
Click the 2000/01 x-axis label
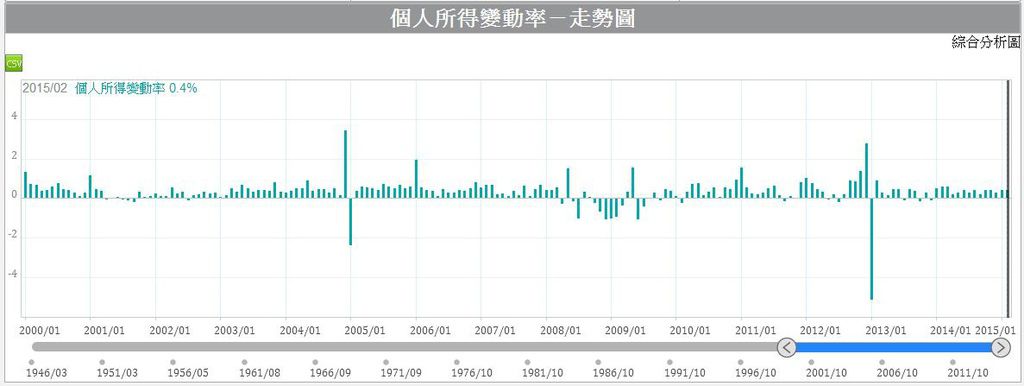point(40,330)
